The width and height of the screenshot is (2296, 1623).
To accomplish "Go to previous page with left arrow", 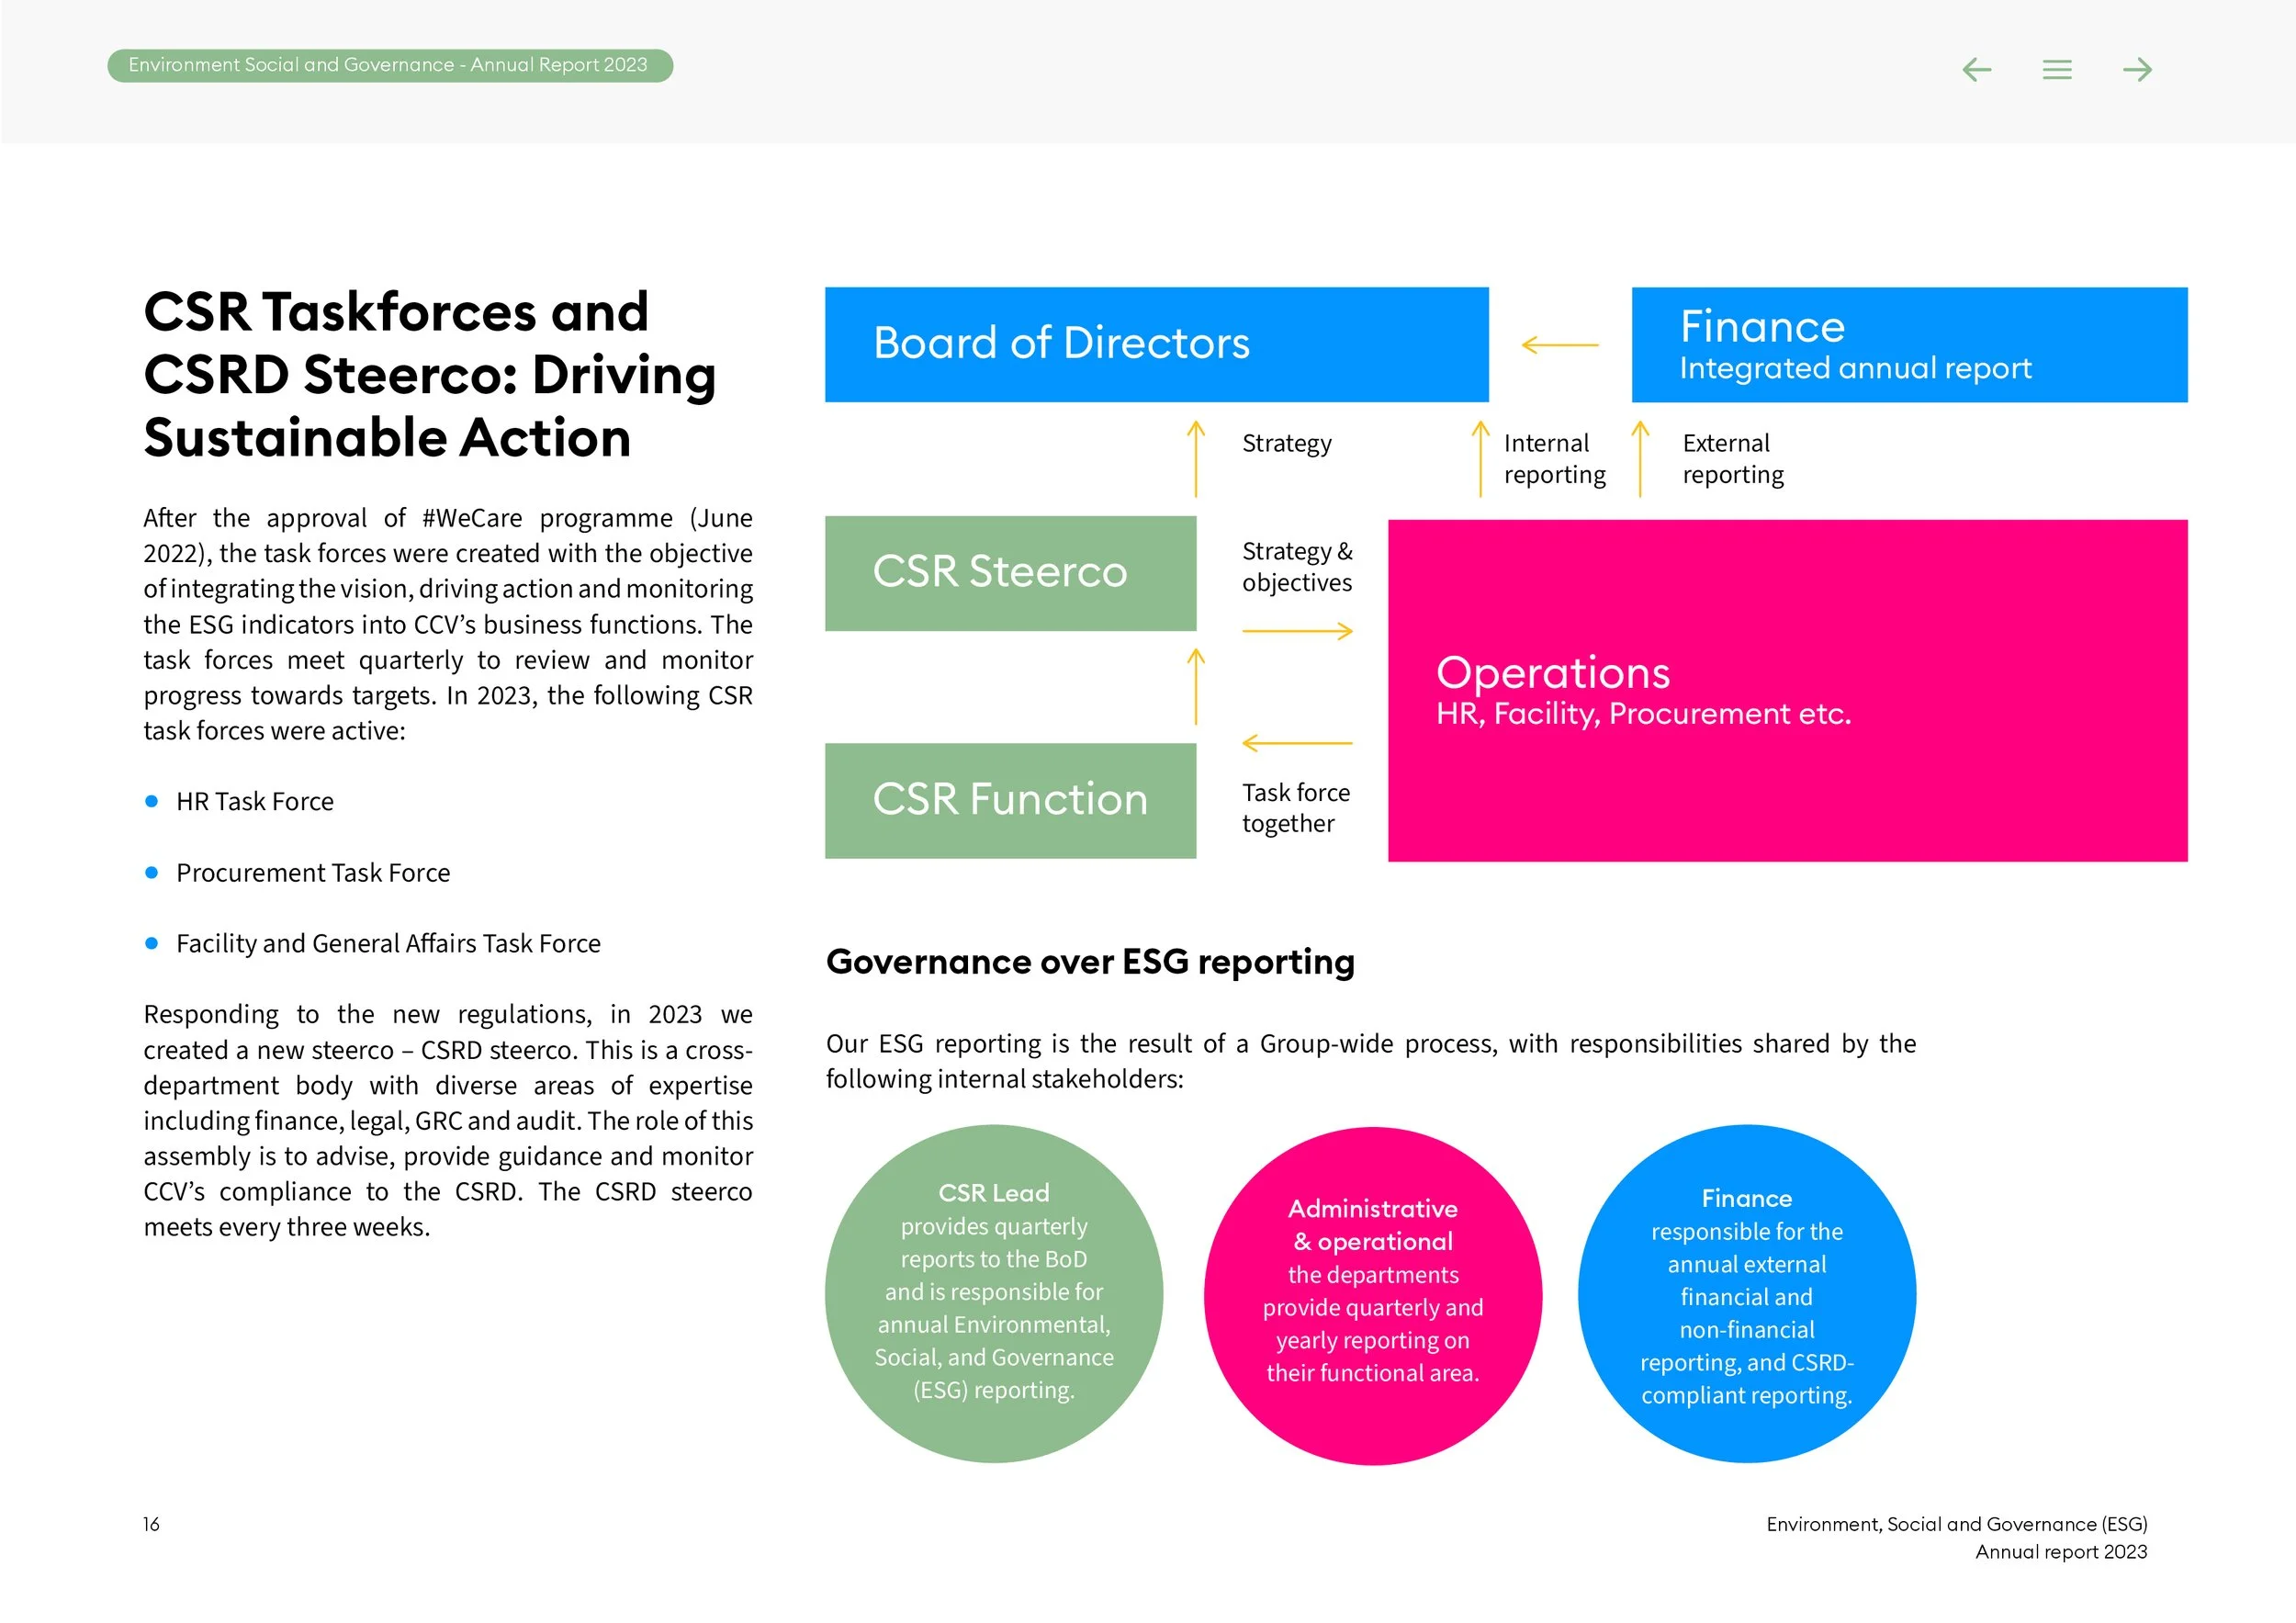I will pos(1976,69).
